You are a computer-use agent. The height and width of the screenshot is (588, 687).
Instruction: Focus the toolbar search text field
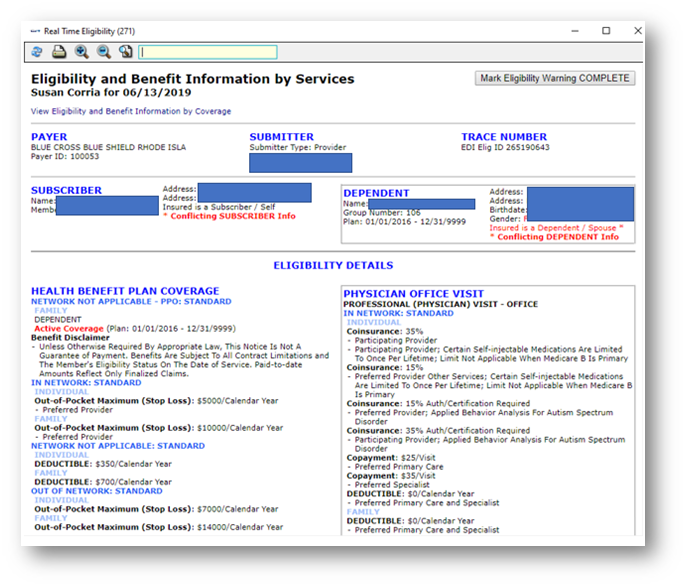[x=208, y=52]
